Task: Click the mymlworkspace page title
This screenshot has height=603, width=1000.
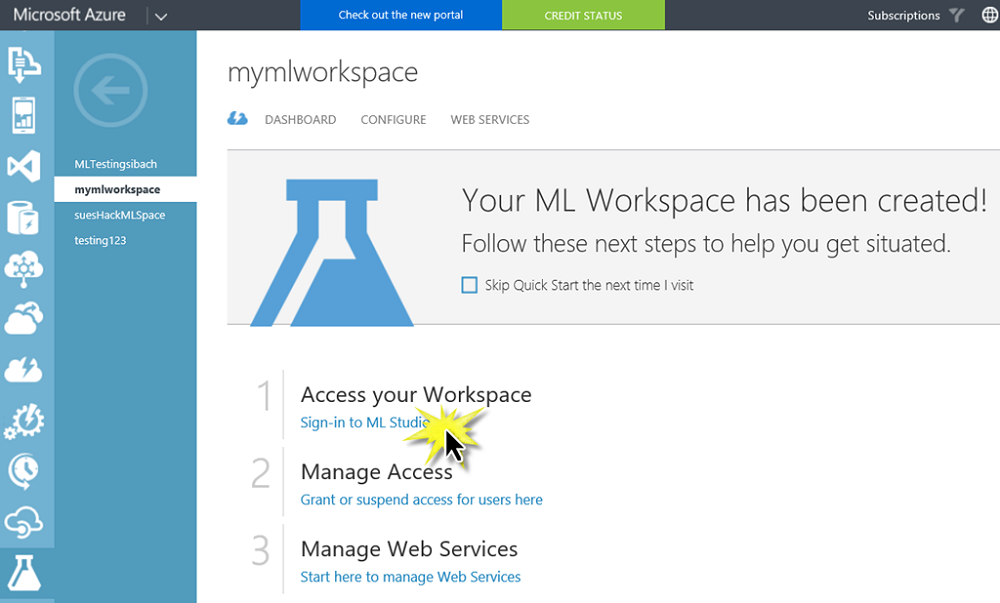Action: click(x=323, y=73)
